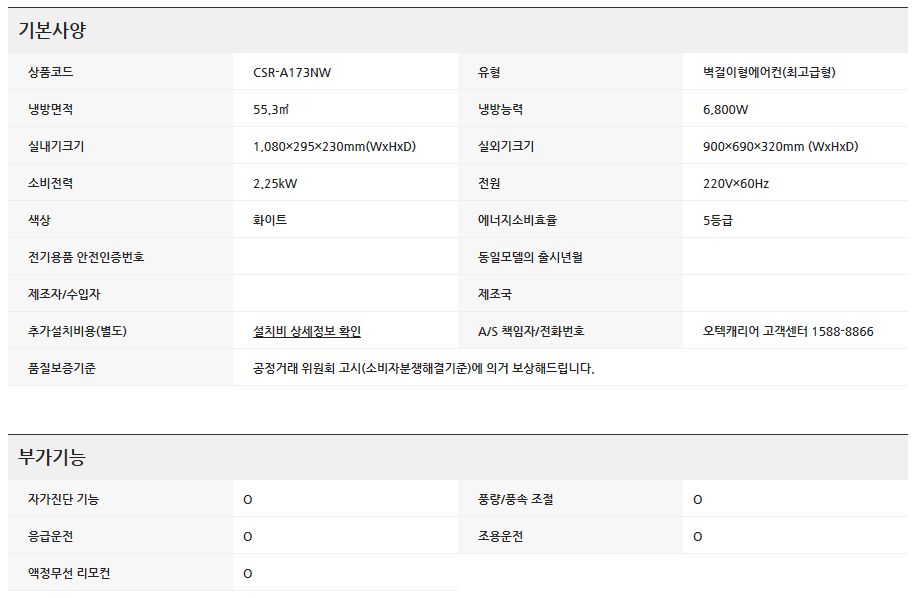Click the 220V×60Hz value
This screenshot has width=920, height=598.
pos(736,184)
